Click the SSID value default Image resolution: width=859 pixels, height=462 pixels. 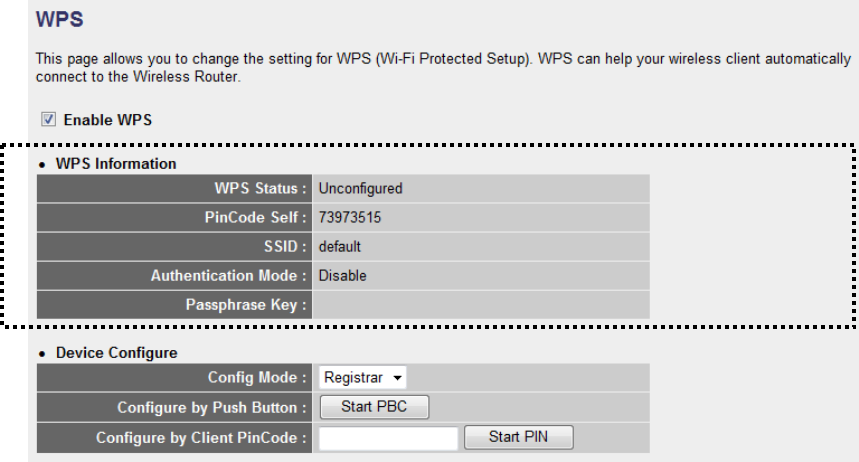click(x=339, y=246)
